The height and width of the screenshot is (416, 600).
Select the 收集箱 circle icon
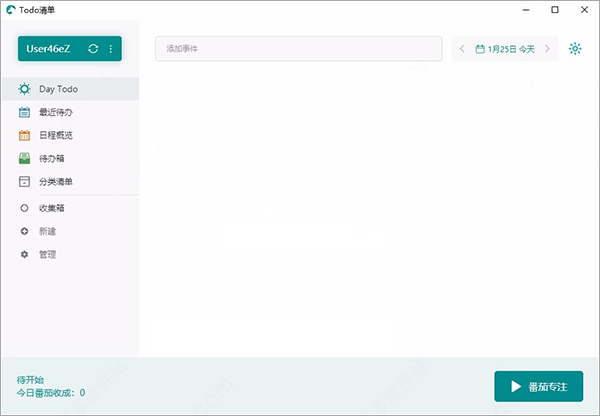coord(24,208)
